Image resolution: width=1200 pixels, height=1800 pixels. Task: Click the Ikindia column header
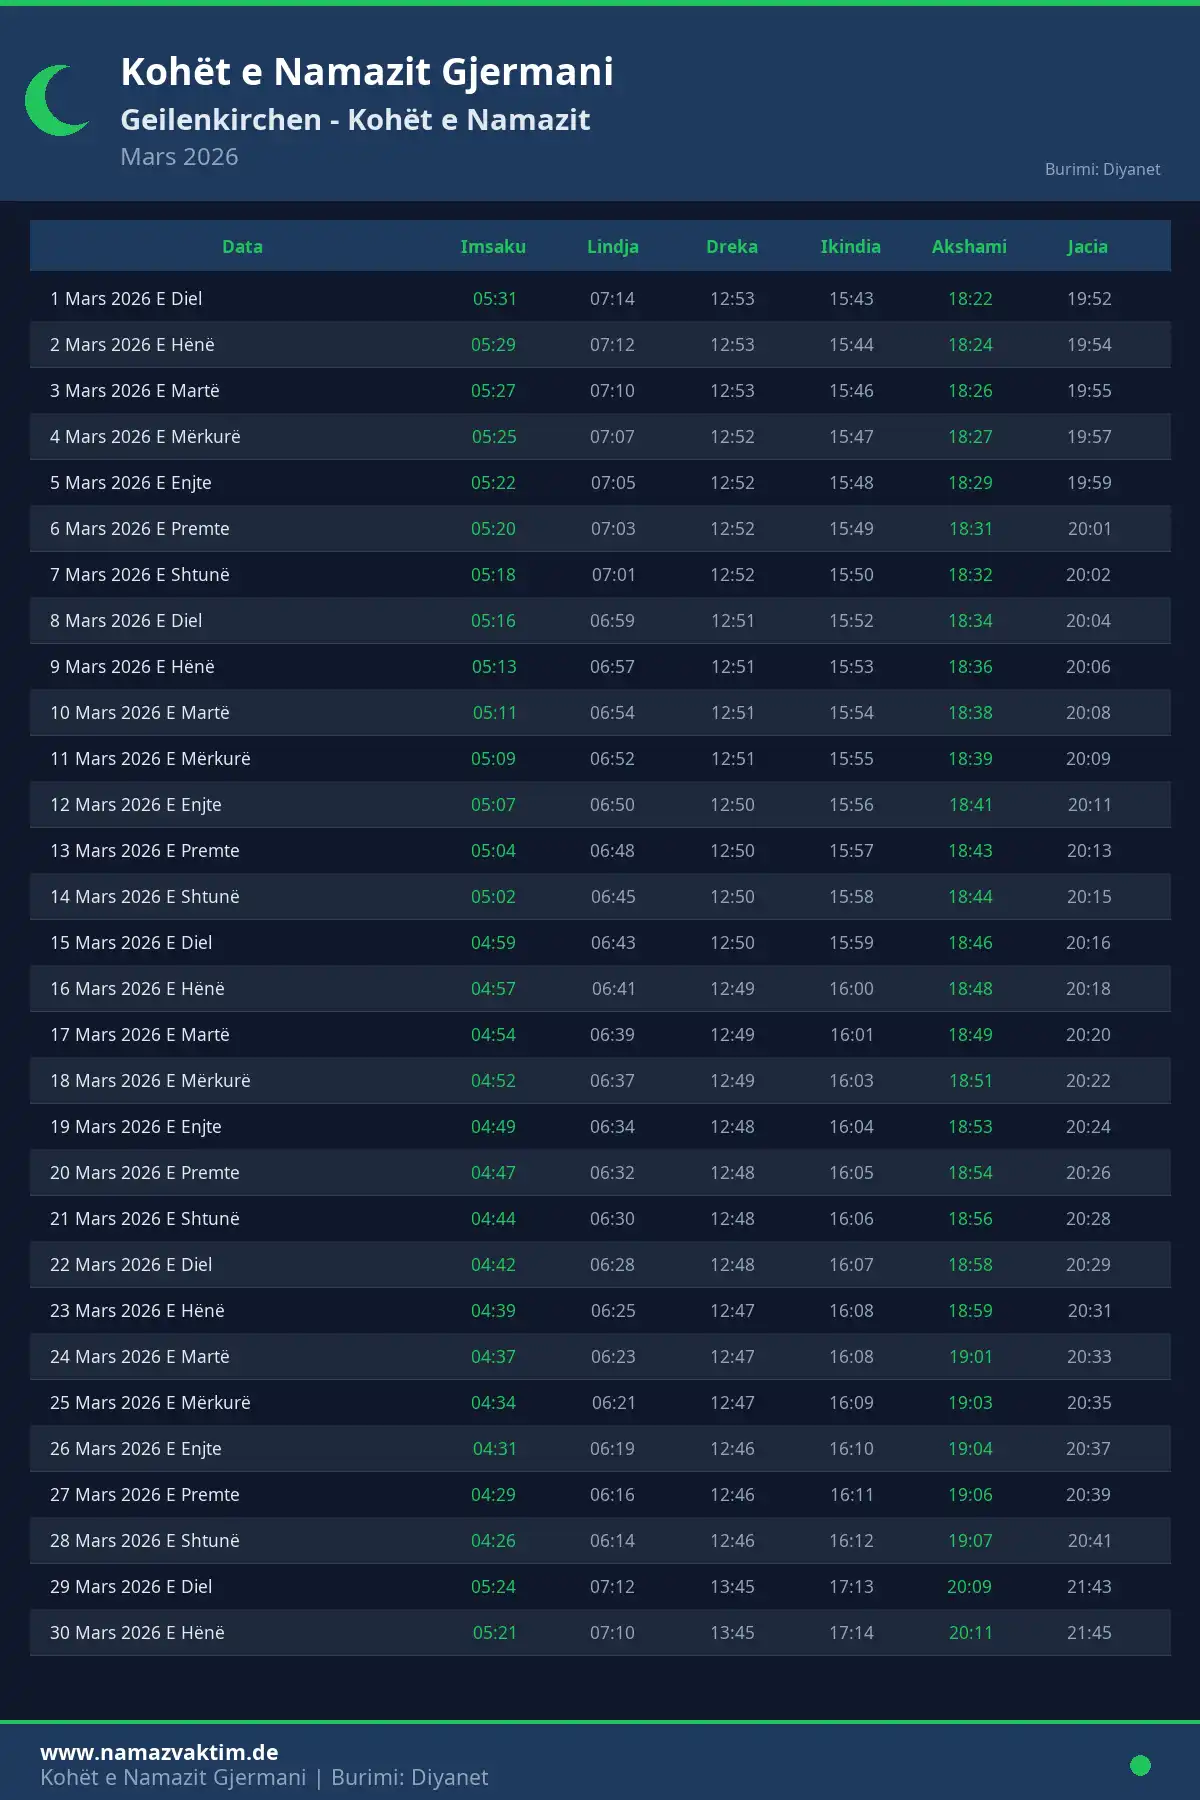coord(850,247)
